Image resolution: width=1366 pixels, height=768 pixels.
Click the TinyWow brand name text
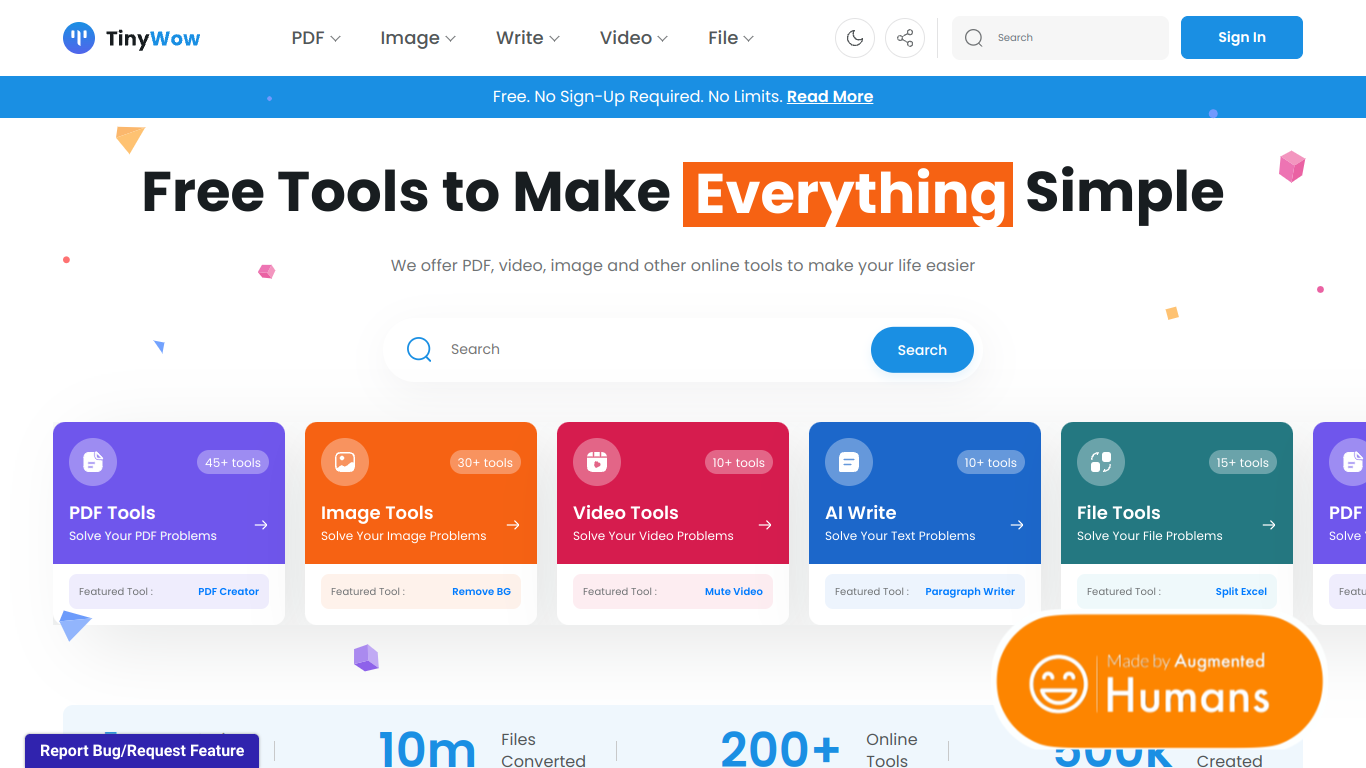tap(153, 39)
